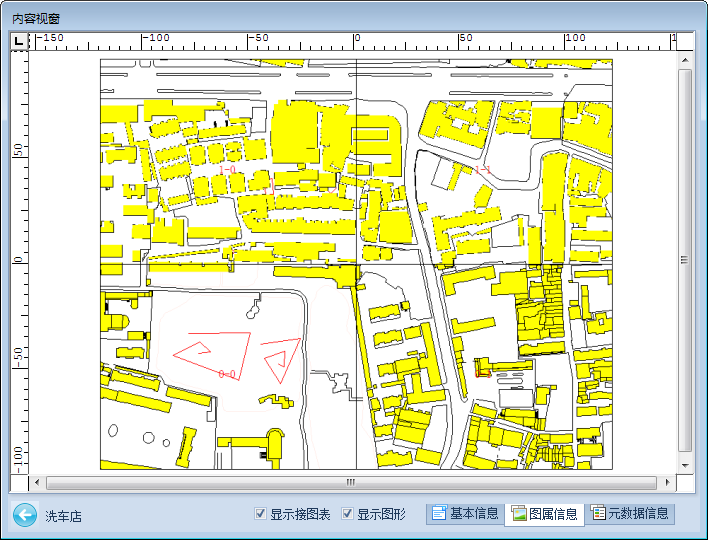This screenshot has height=540, width=708.
Task: Click the red spiral triangle shape labeled 0-0
Action: click(x=211, y=348)
